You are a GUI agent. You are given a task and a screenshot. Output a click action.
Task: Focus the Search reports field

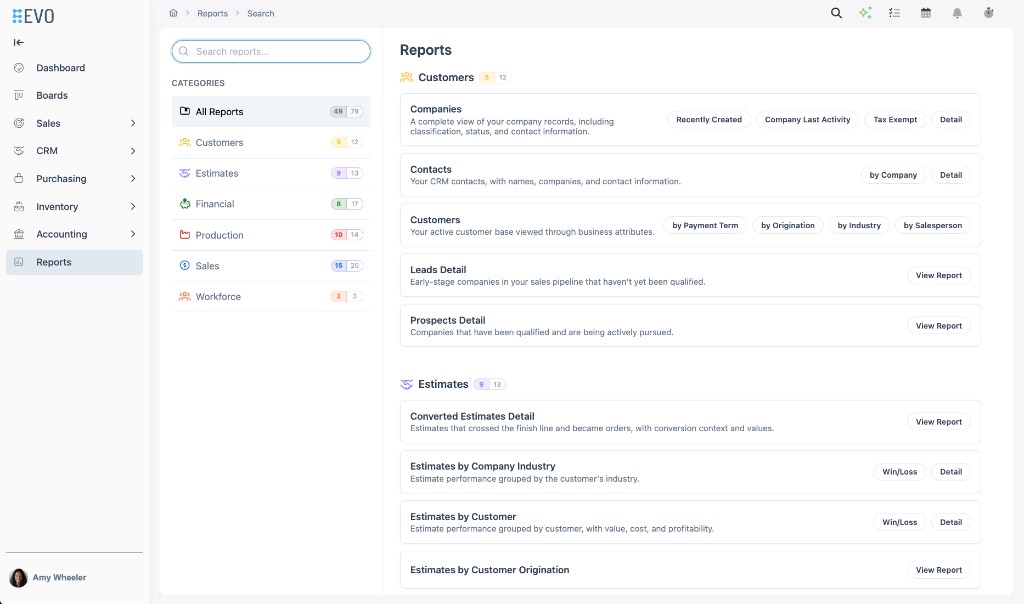(271, 52)
